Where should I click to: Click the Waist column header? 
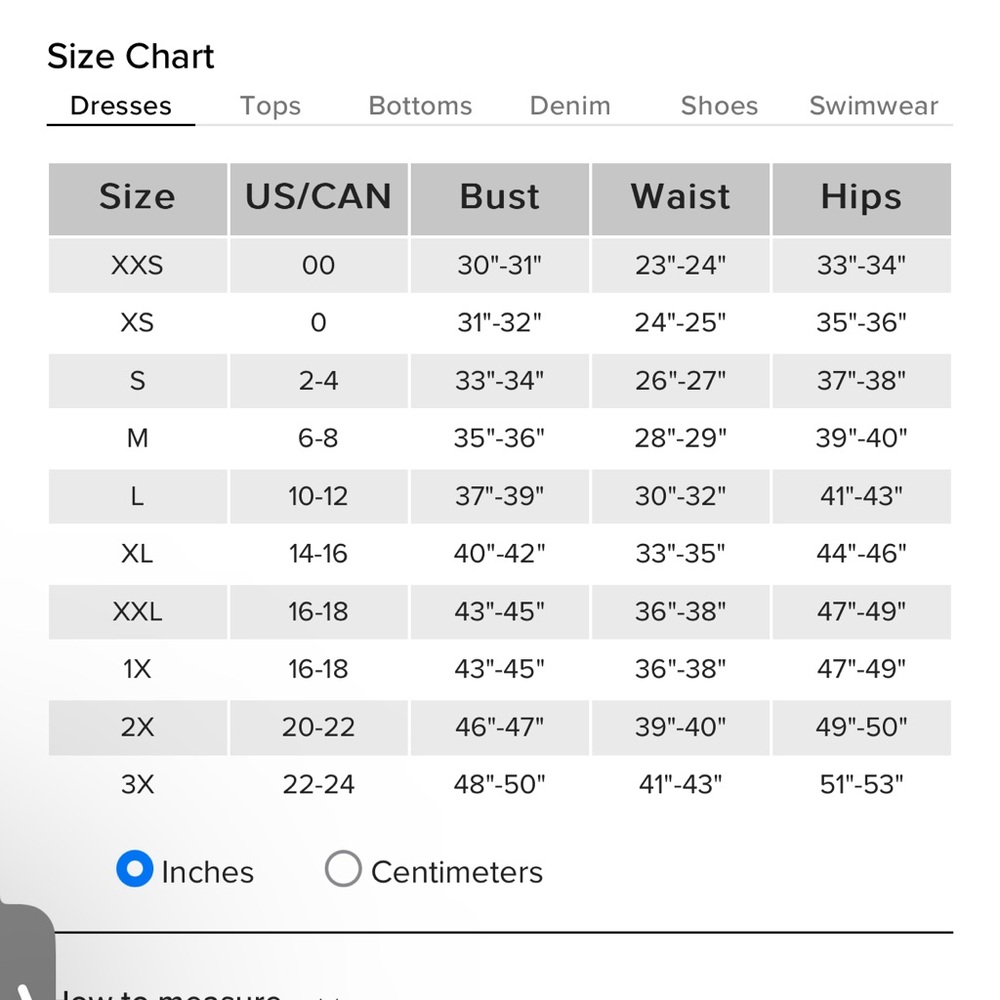click(x=680, y=199)
